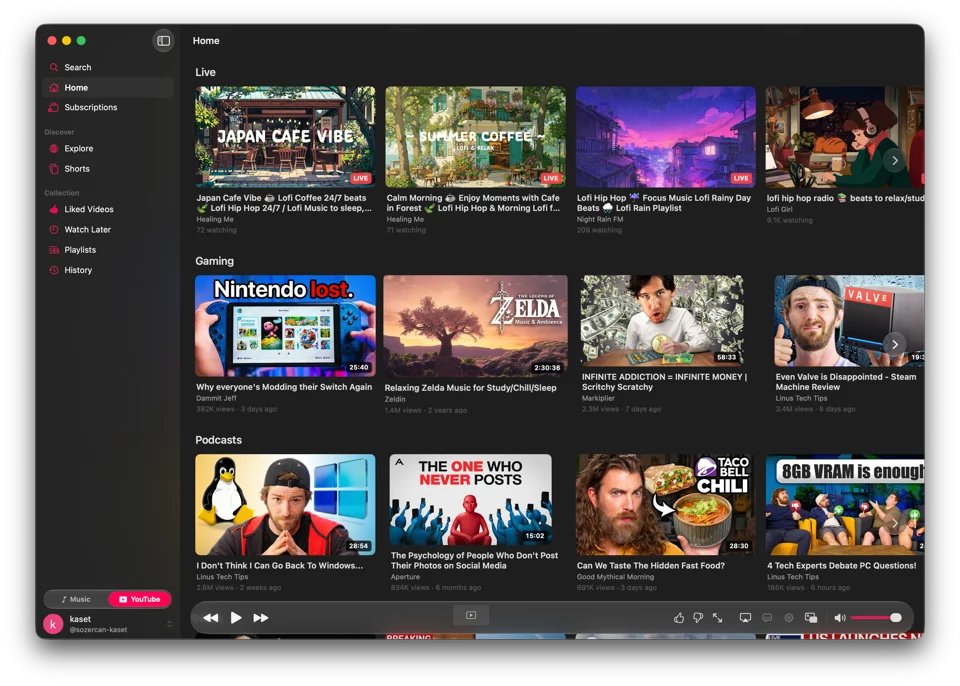Open the Dammit Jeff channel link
This screenshot has width=960, height=686.
tap(216, 398)
